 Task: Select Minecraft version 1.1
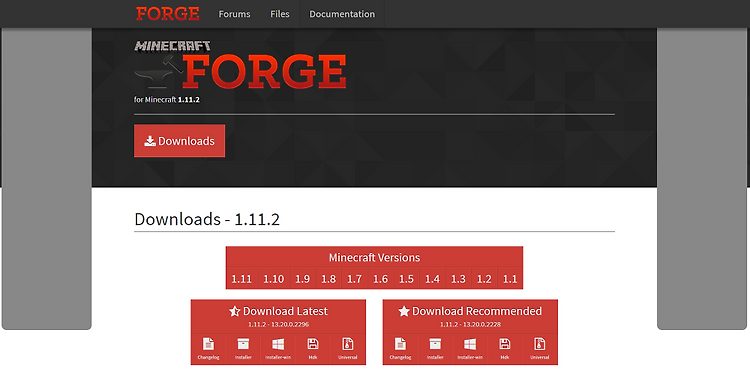tap(510, 279)
